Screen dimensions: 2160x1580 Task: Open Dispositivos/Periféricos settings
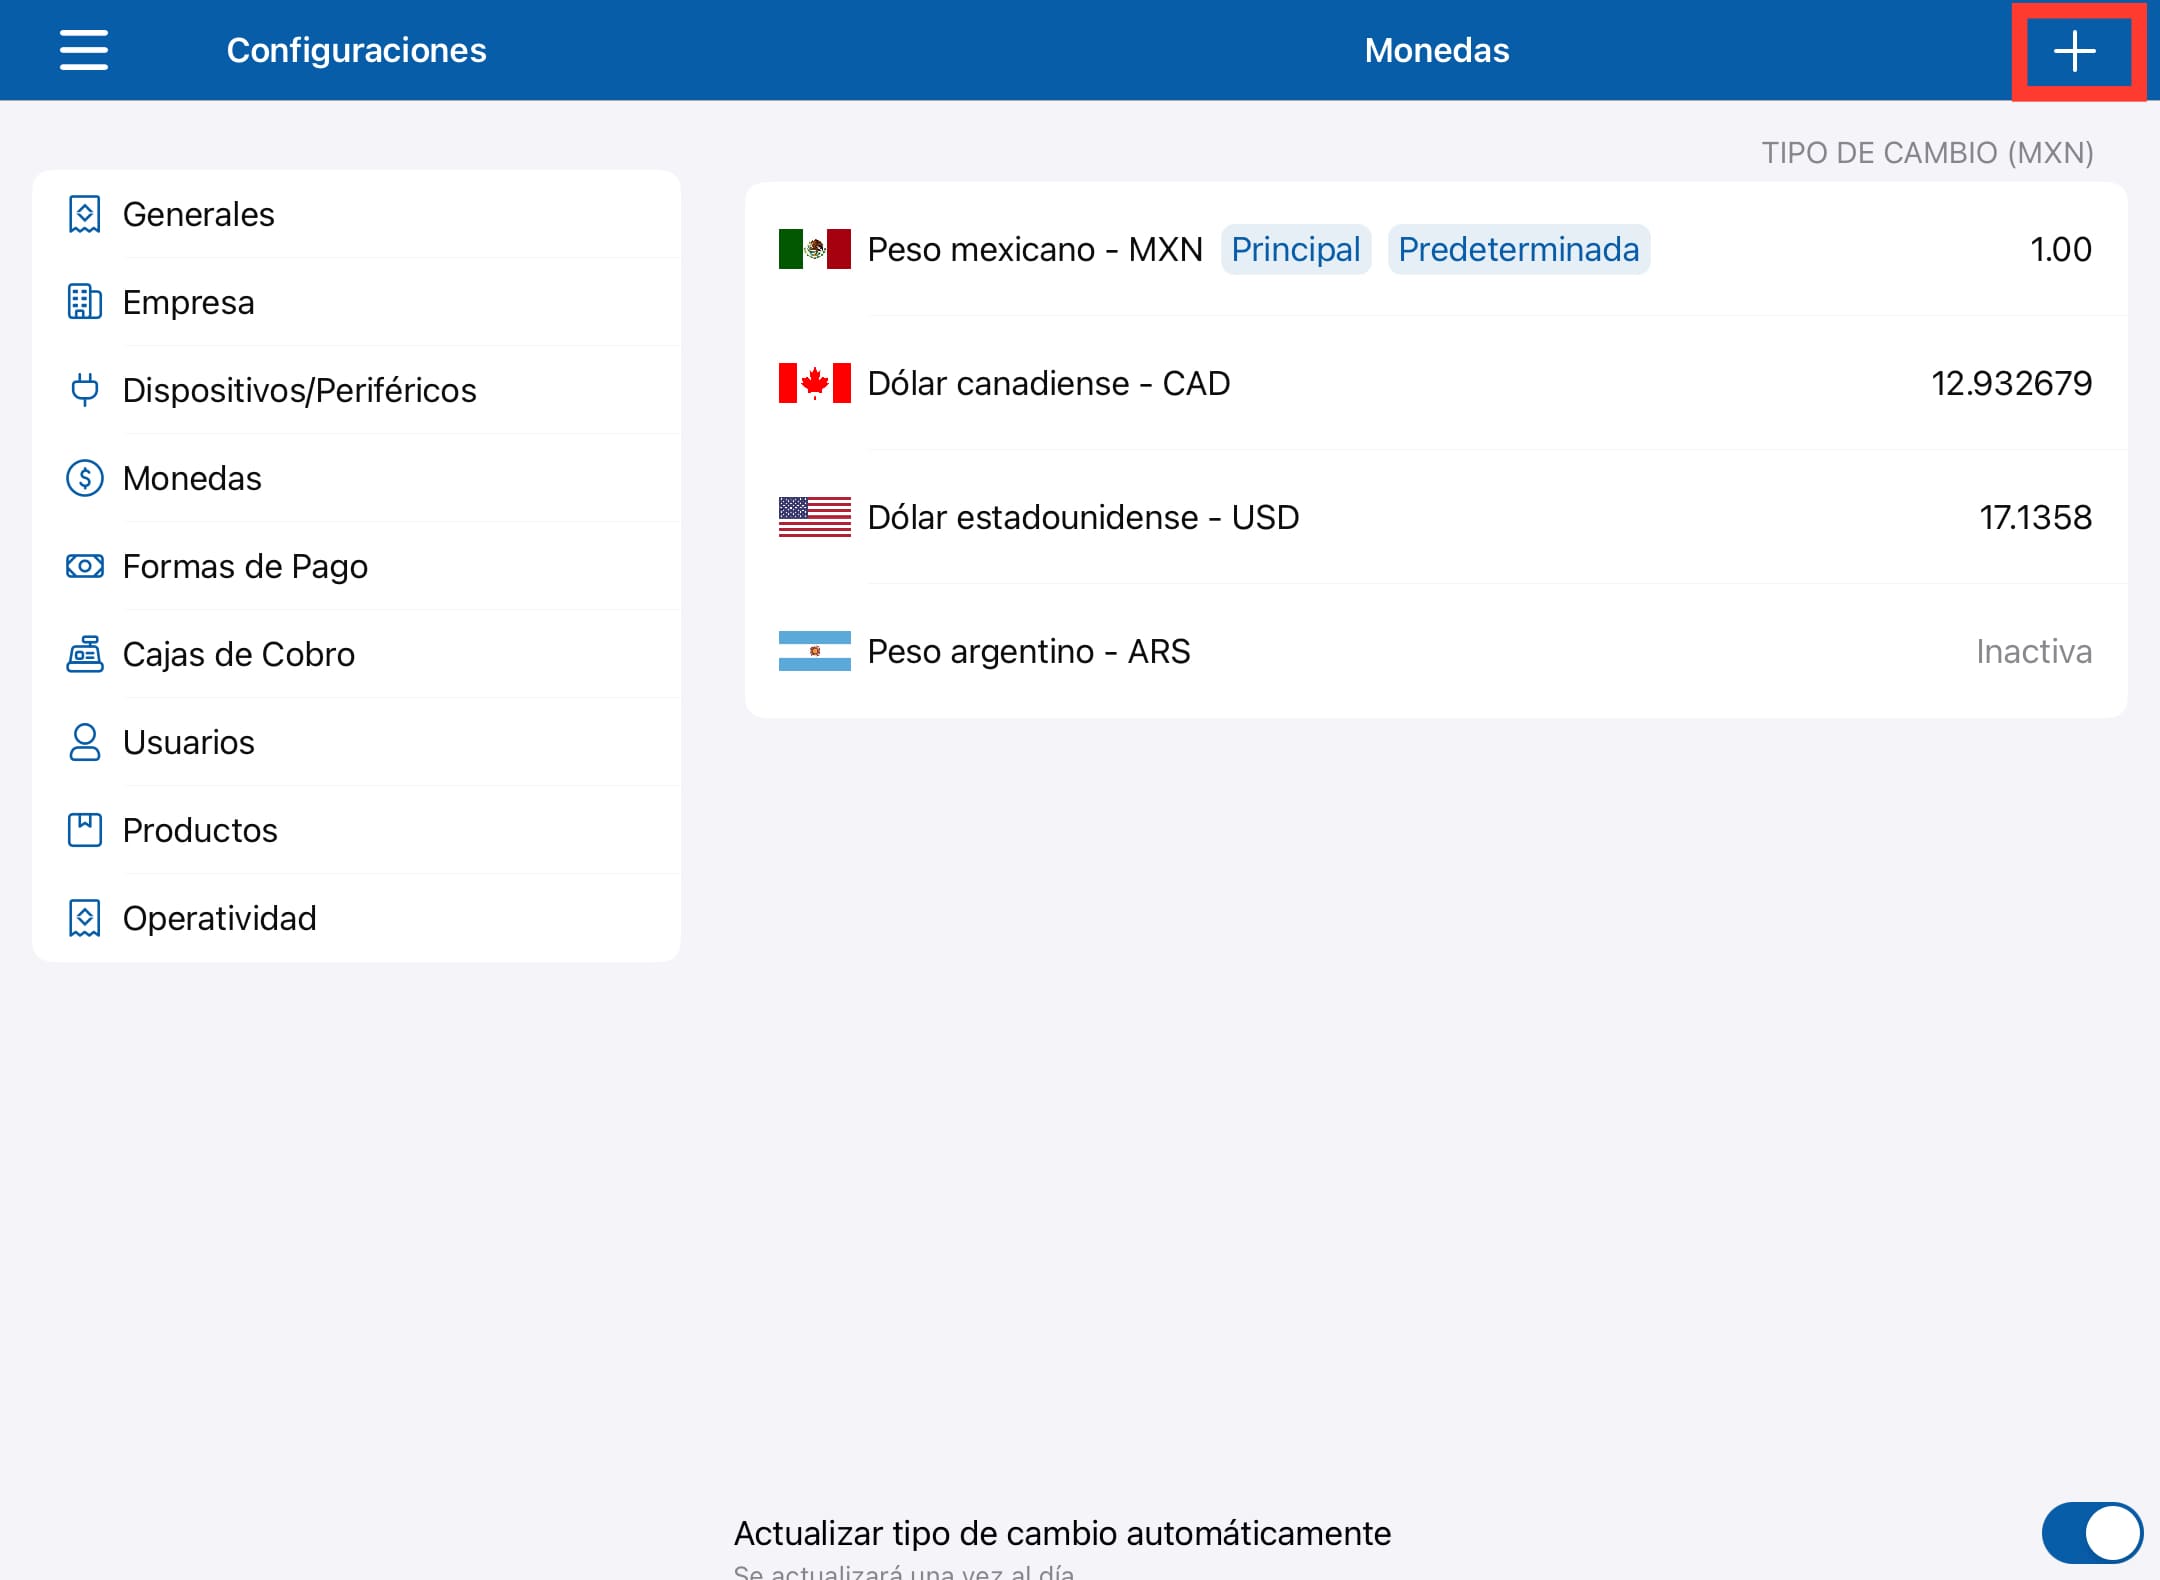tap(357, 390)
